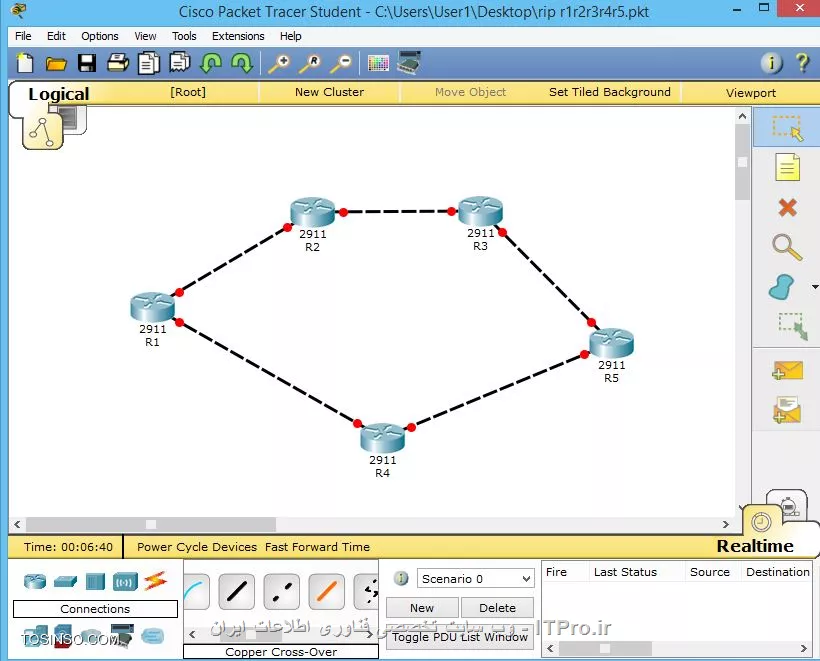The height and width of the screenshot is (661, 820).
Task: Add a Complex PDU envelope
Action: pyautogui.click(x=787, y=409)
